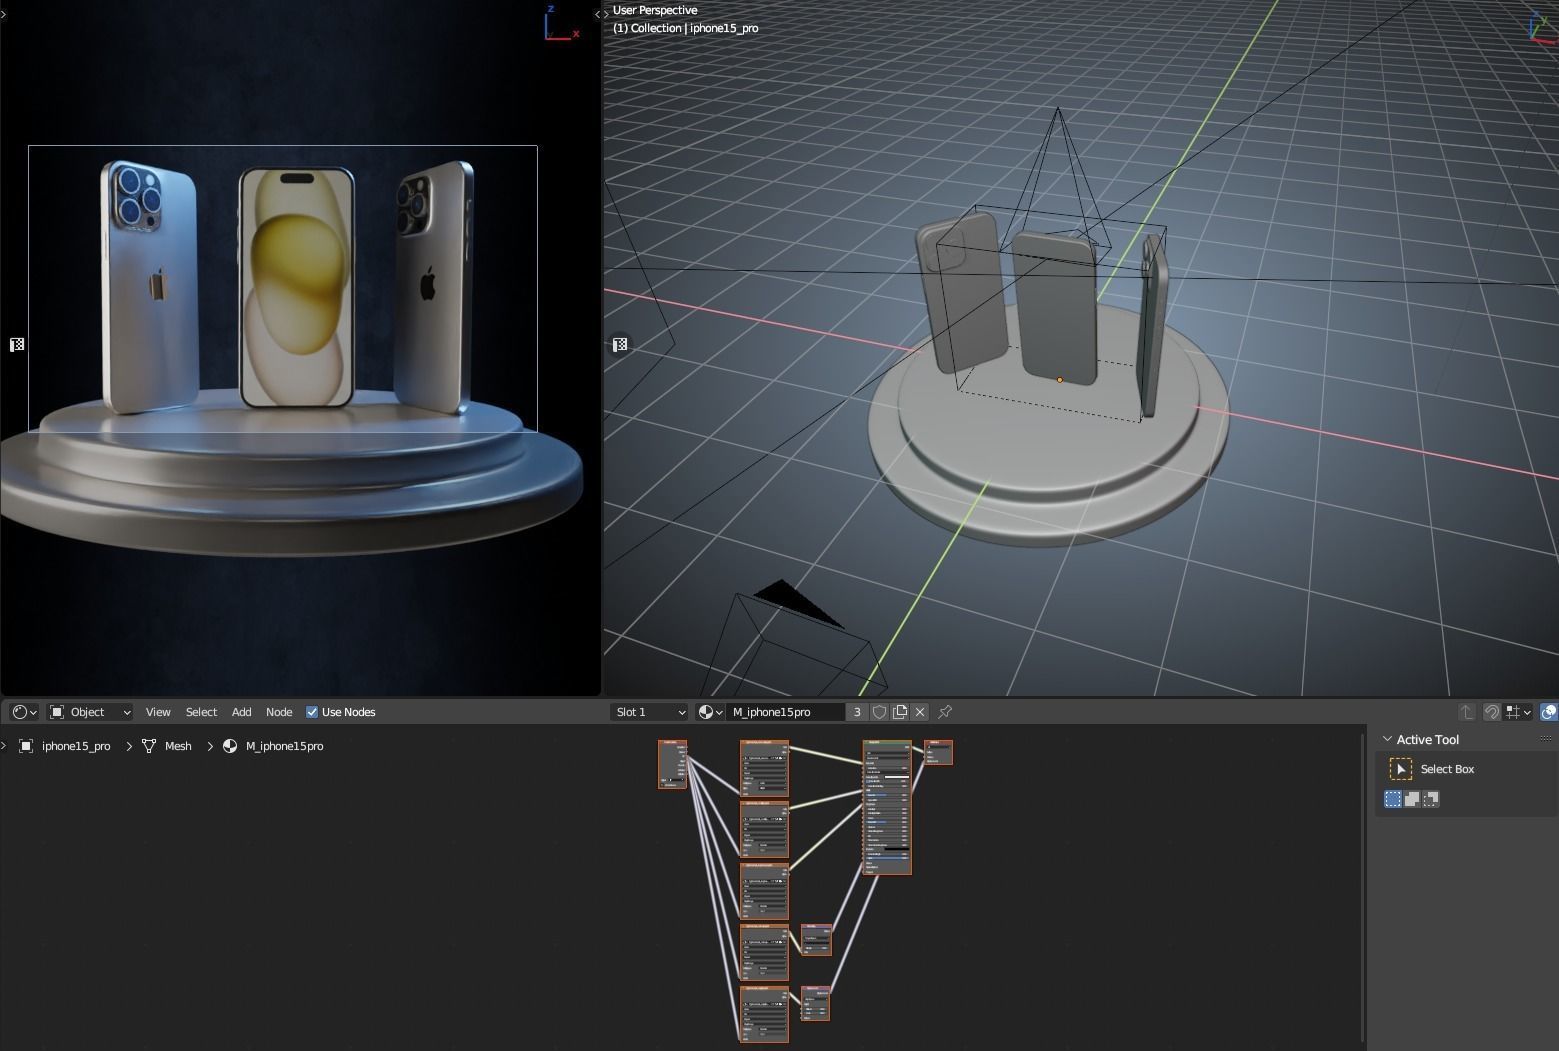
Task: Toggle the Use Nodes checkbox
Action: [312, 712]
